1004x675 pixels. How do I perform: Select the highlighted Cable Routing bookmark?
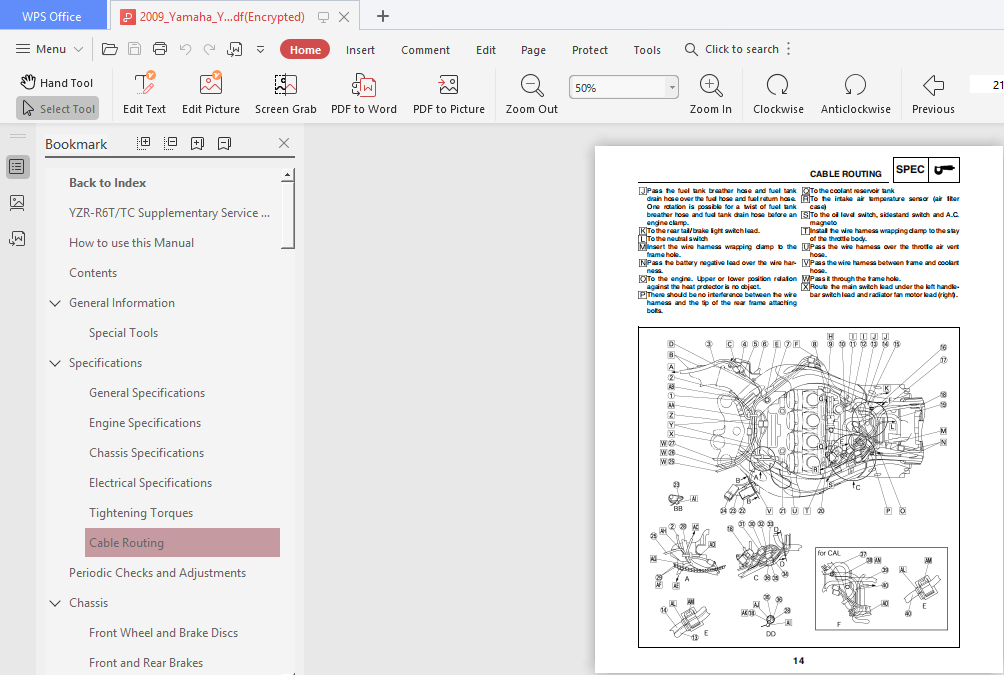tap(182, 542)
